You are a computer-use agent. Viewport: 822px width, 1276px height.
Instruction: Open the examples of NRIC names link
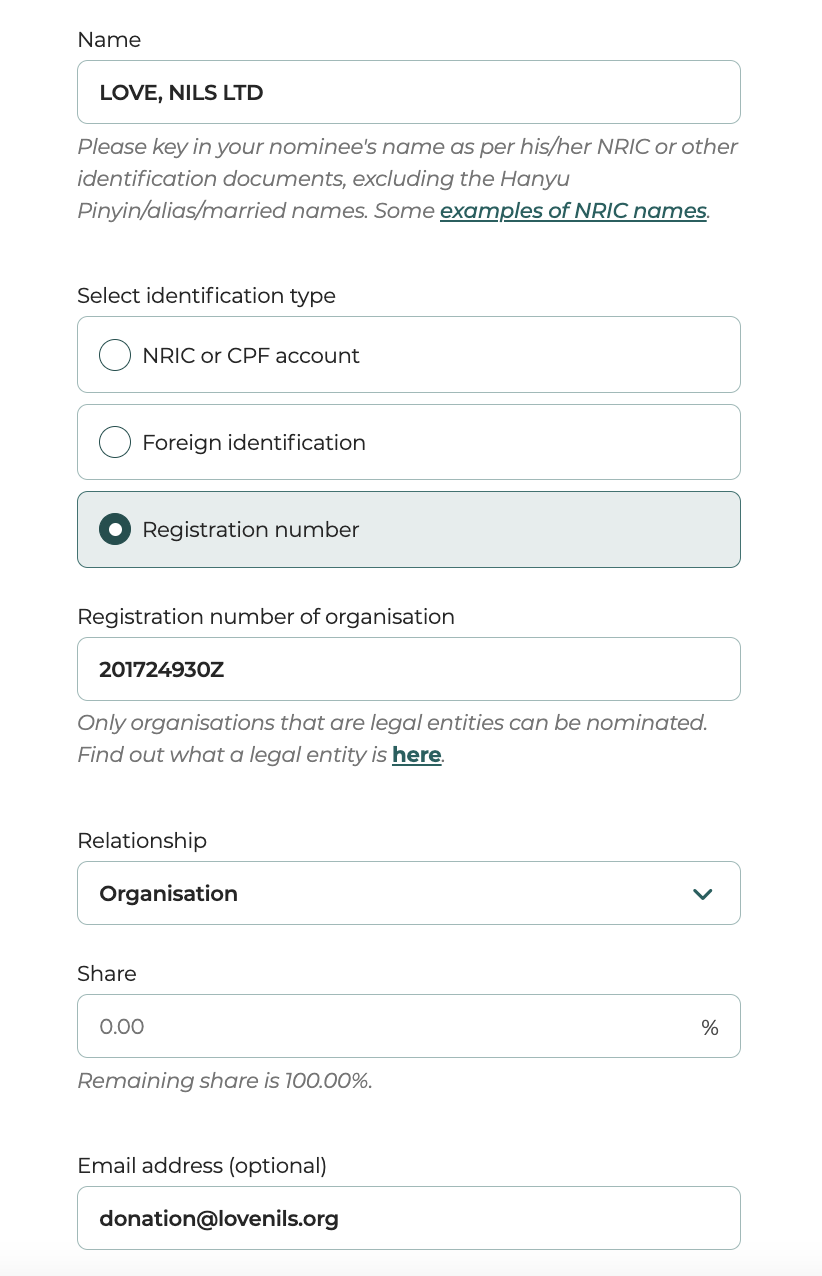tap(573, 211)
